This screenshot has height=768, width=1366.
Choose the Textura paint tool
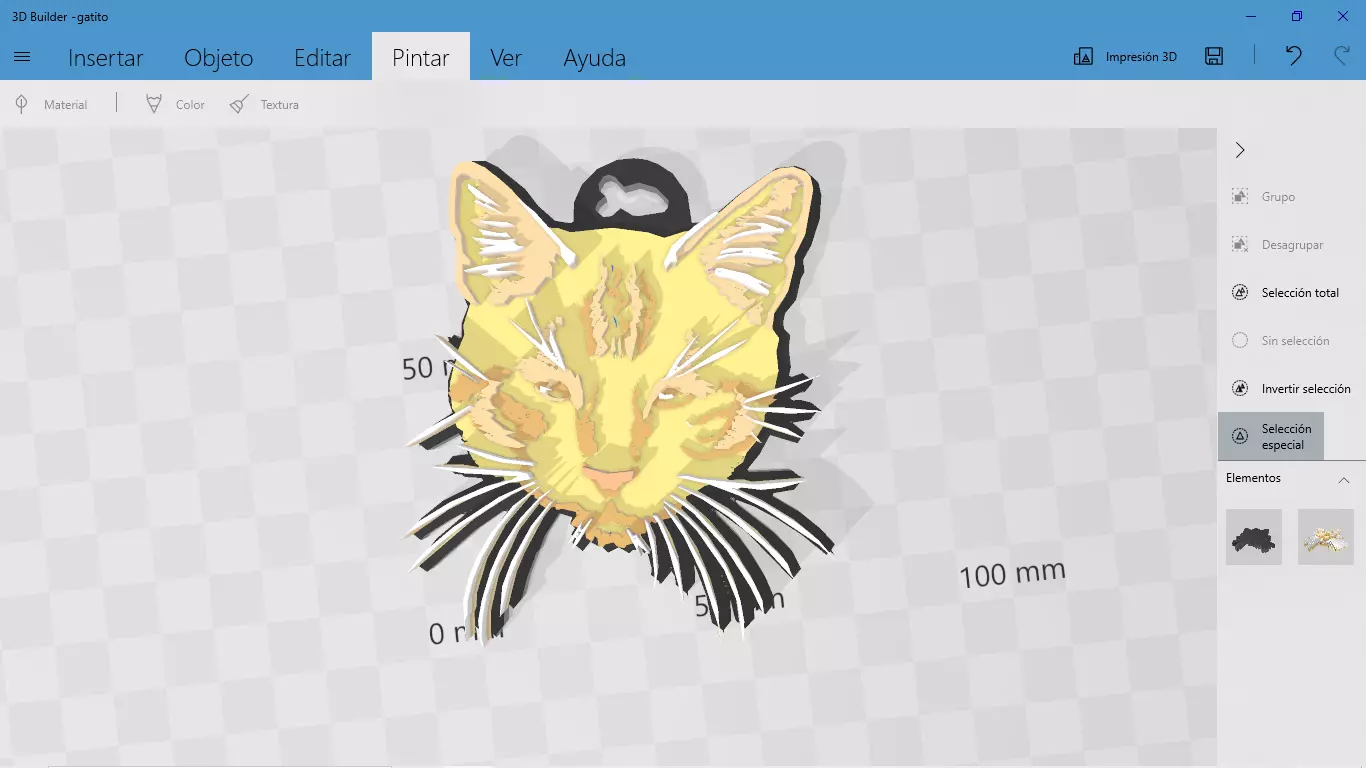(x=264, y=104)
